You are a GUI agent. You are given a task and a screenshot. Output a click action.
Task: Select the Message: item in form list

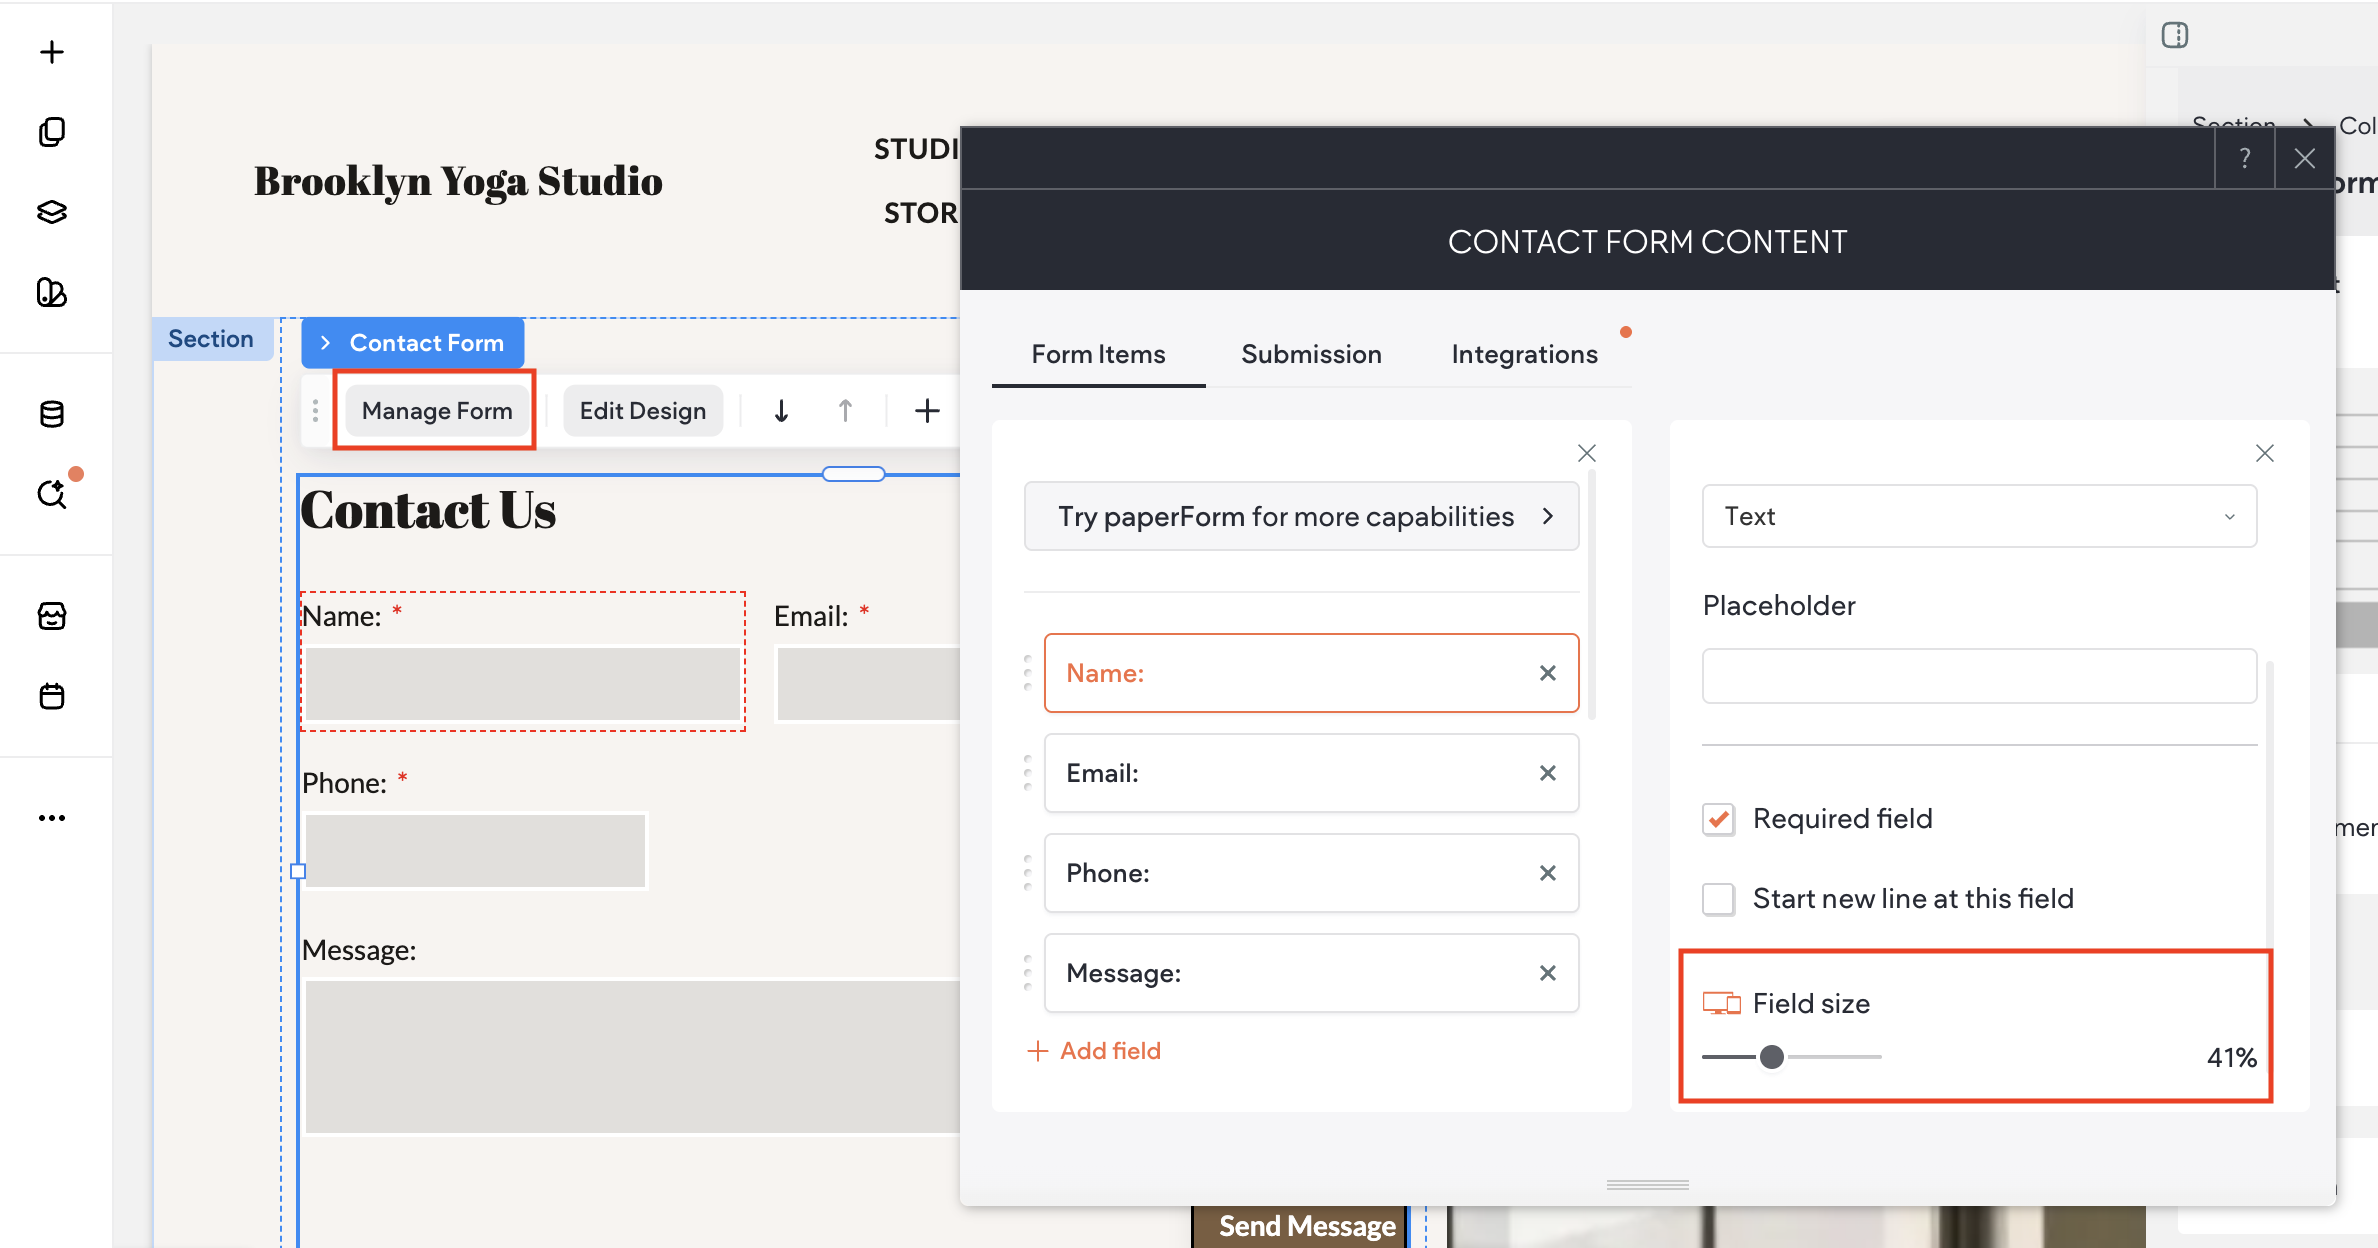pos(1311,973)
